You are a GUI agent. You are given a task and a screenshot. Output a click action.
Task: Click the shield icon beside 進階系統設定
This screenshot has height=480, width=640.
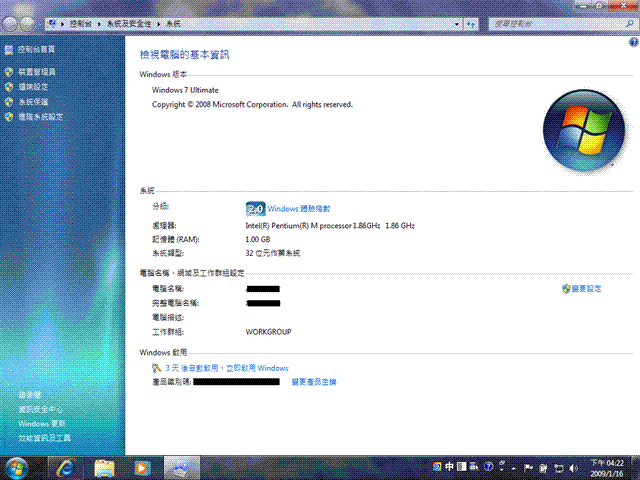click(x=9, y=117)
